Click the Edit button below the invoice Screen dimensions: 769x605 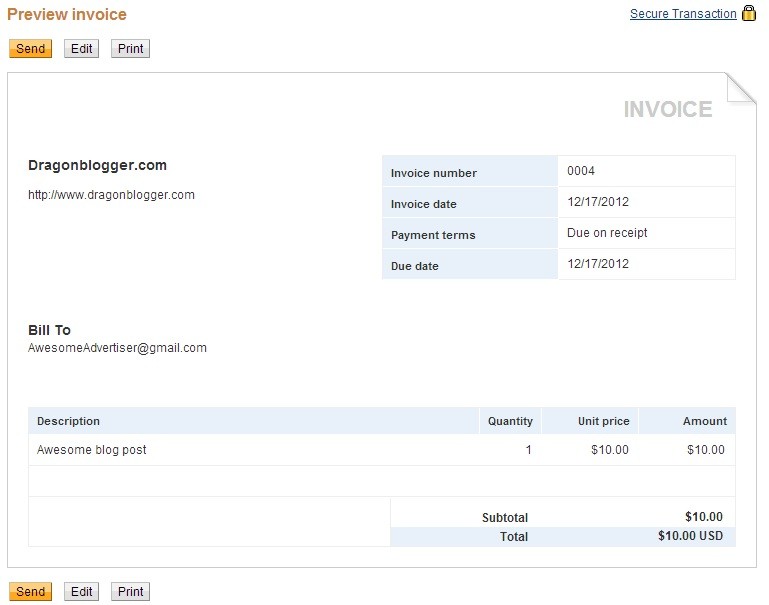pyautogui.click(x=81, y=592)
